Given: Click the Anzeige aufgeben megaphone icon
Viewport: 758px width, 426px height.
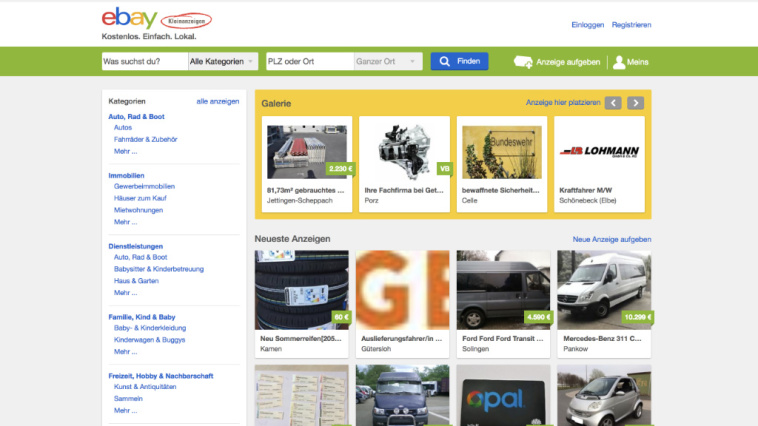Looking at the screenshot, I should coord(523,62).
